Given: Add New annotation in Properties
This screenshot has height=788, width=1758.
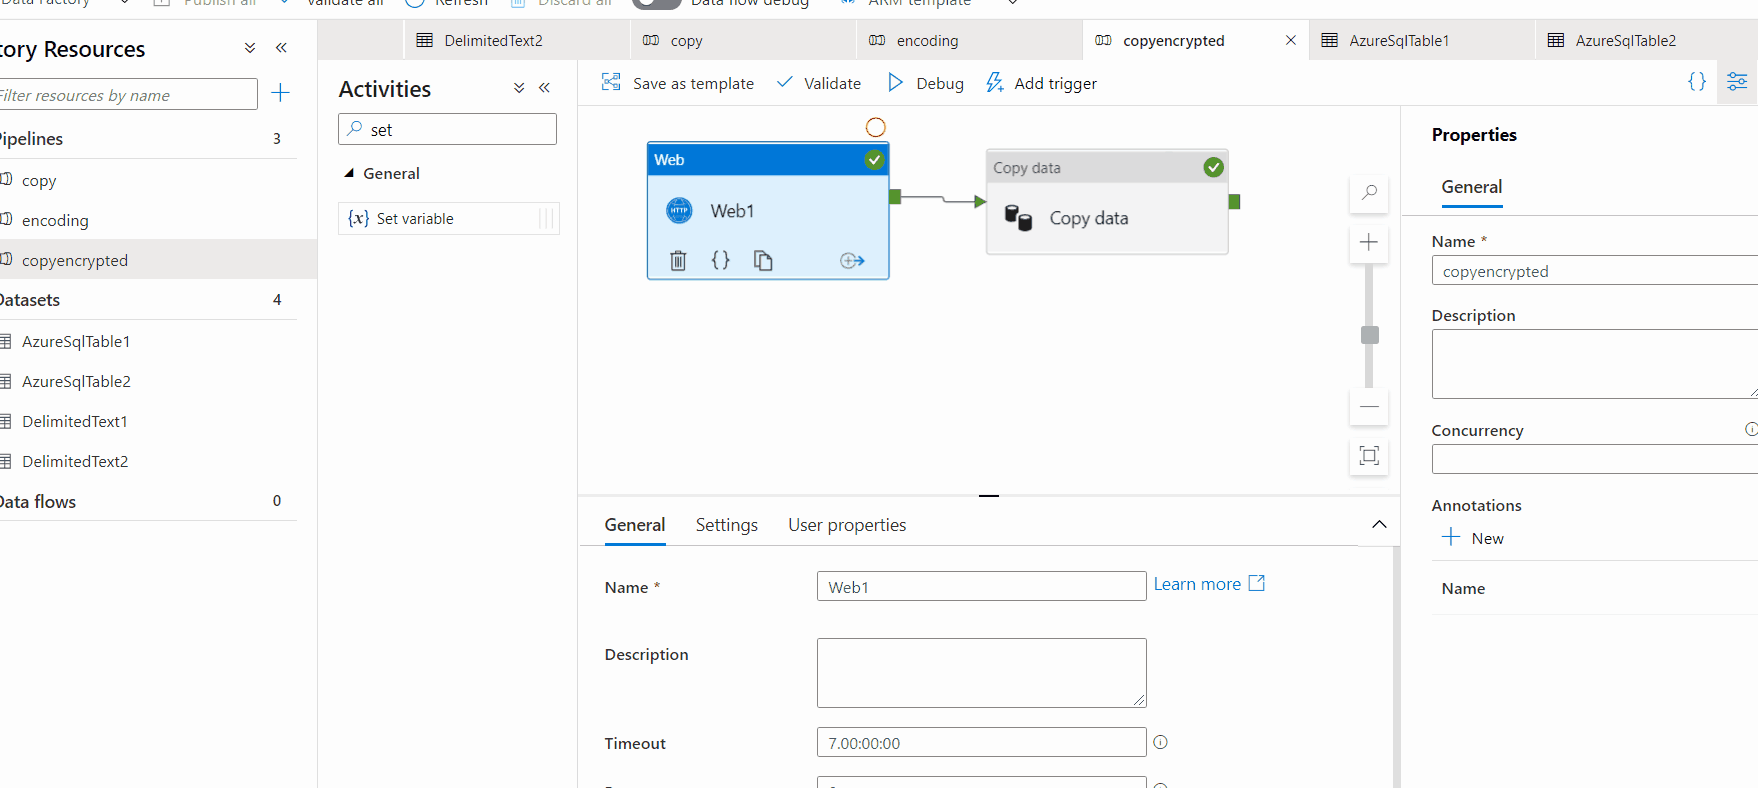Looking at the screenshot, I should [1472, 538].
